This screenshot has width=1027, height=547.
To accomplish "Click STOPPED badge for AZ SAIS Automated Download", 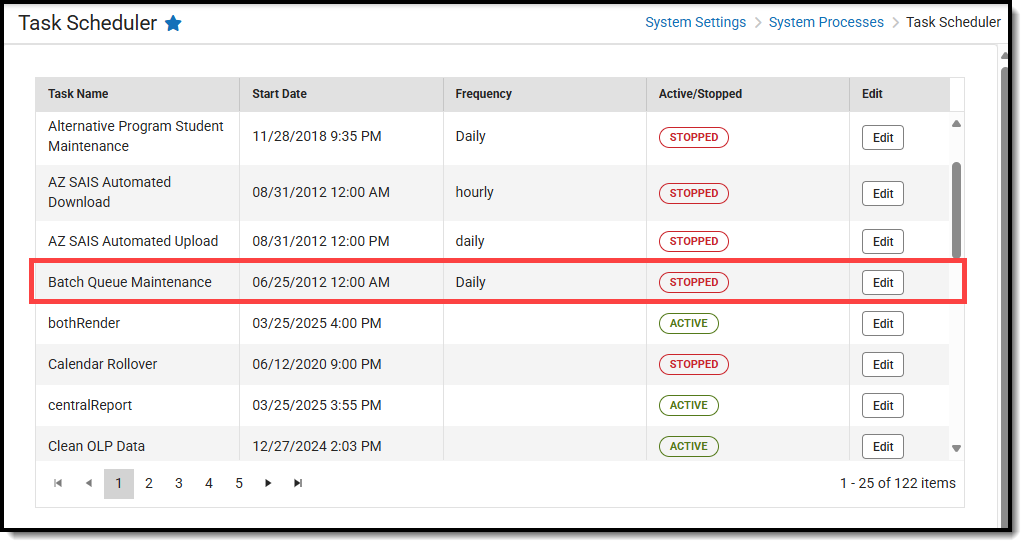I will point(694,193).
